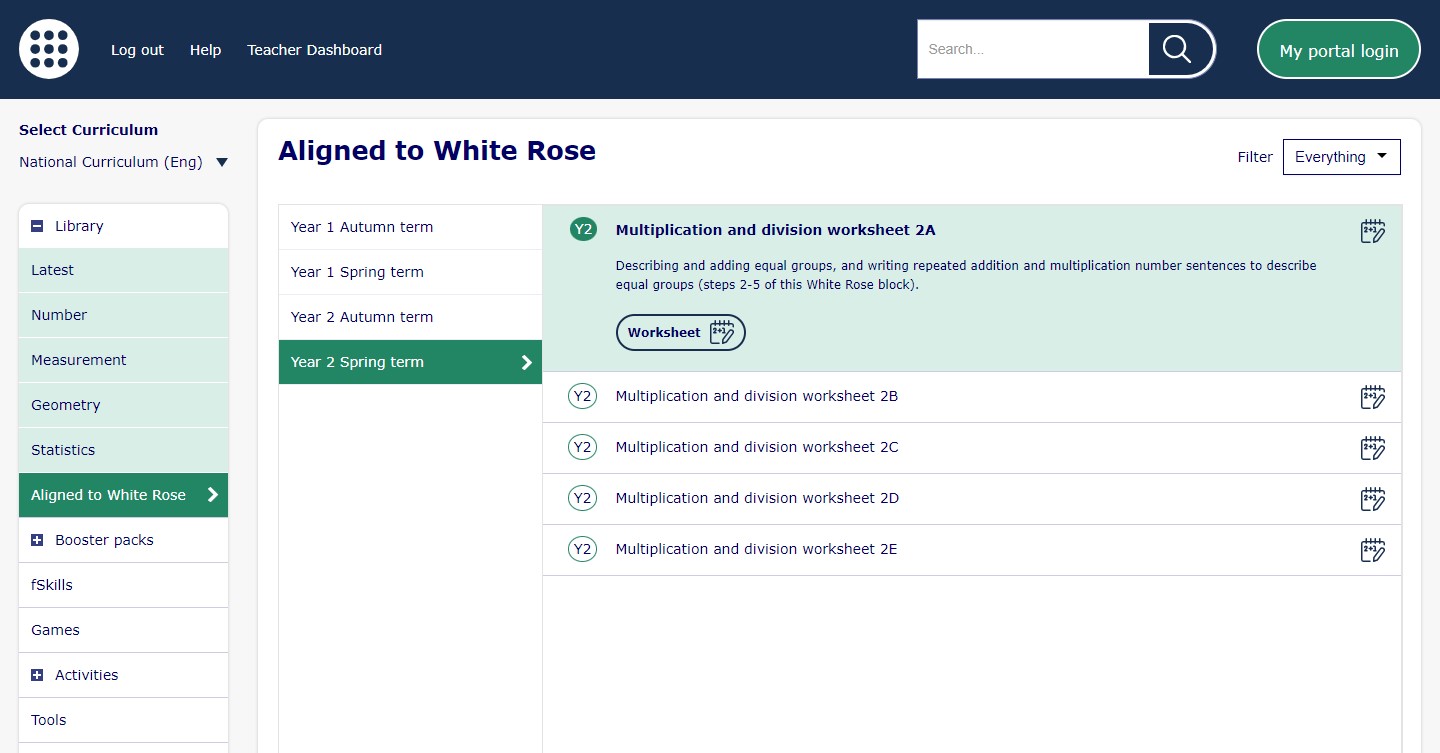1440x753 pixels.
Task: Click the My portal login button
Action: (x=1339, y=50)
